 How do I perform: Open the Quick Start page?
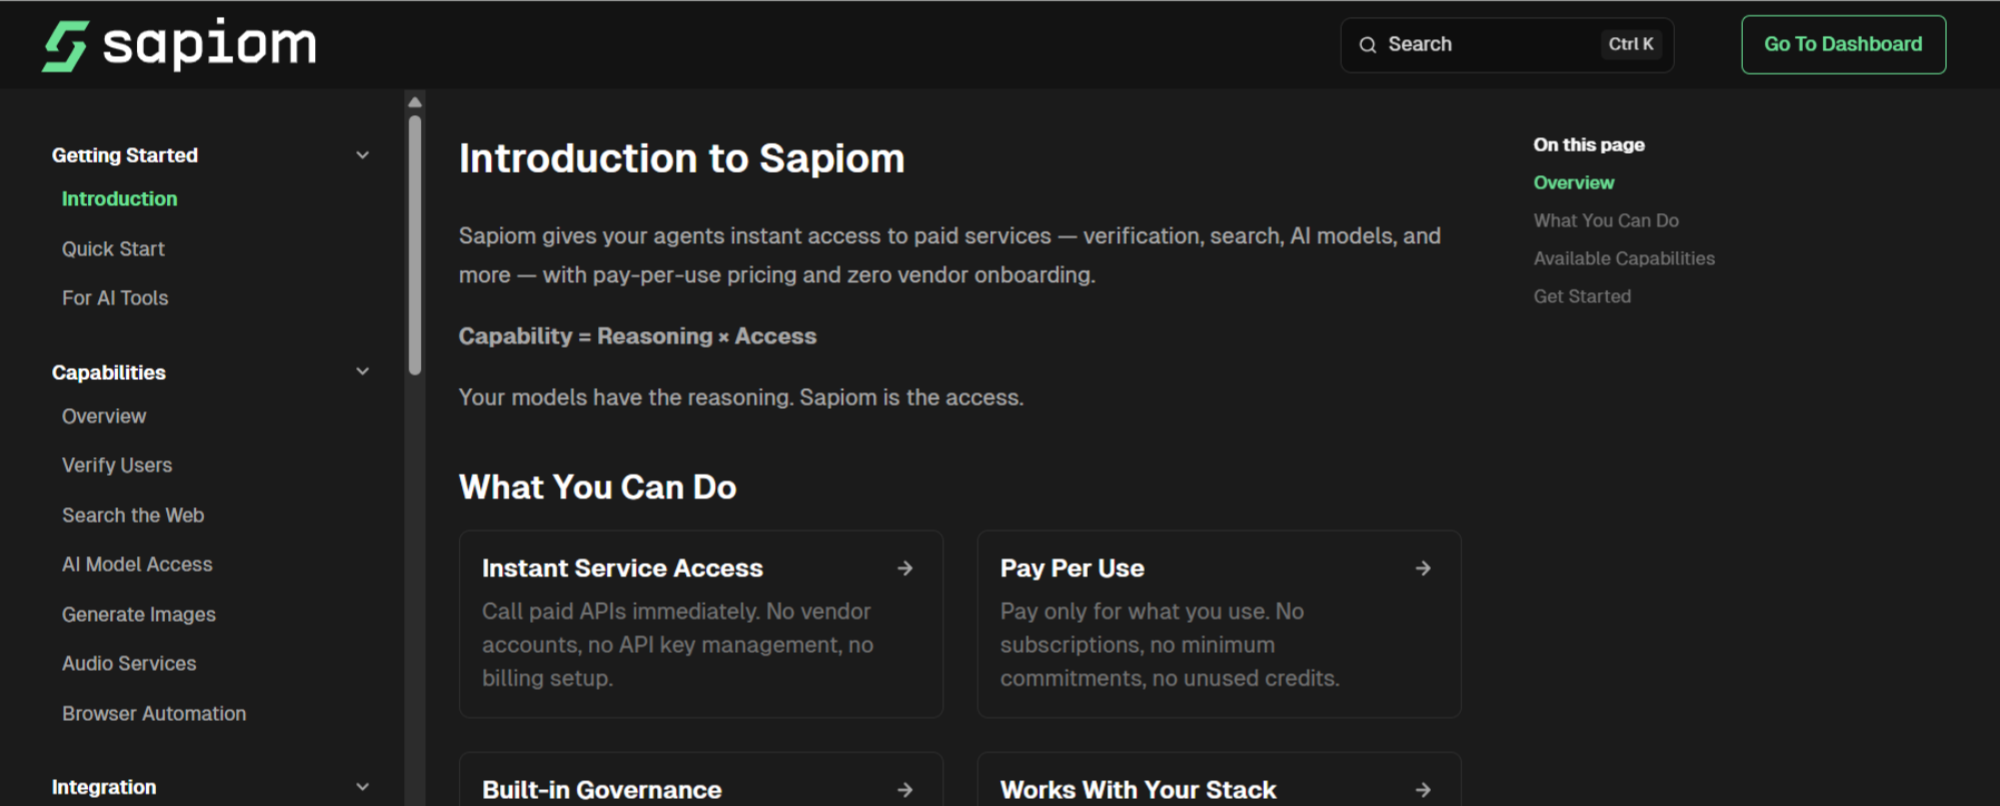[x=113, y=249]
